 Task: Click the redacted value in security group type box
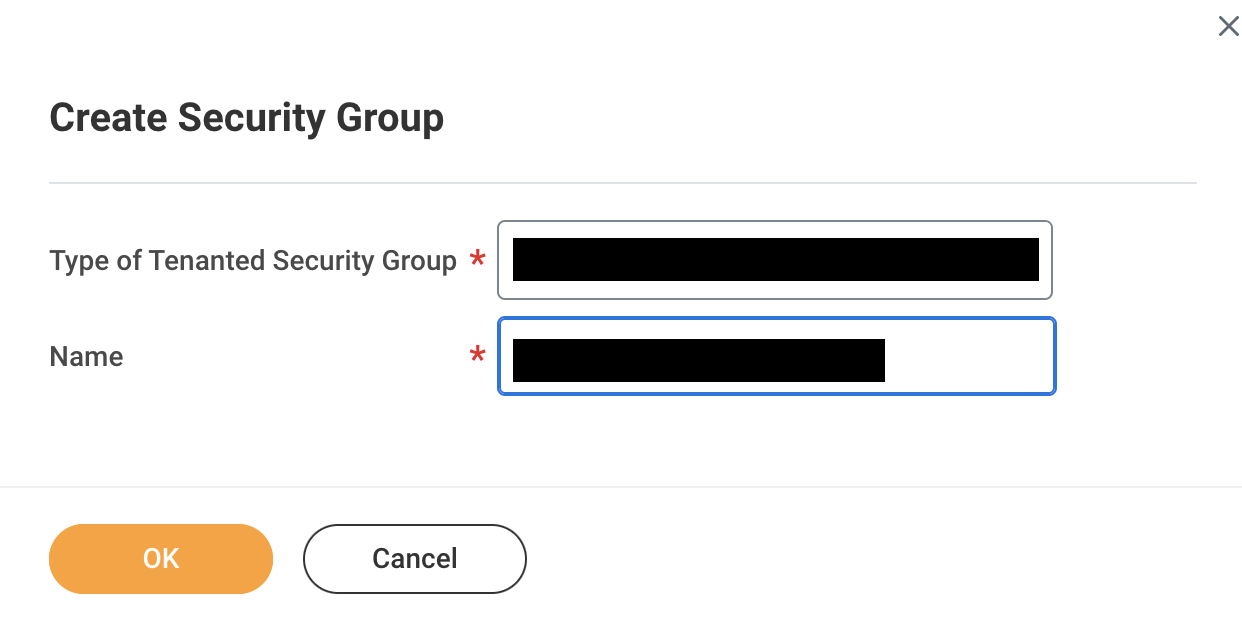(775, 260)
